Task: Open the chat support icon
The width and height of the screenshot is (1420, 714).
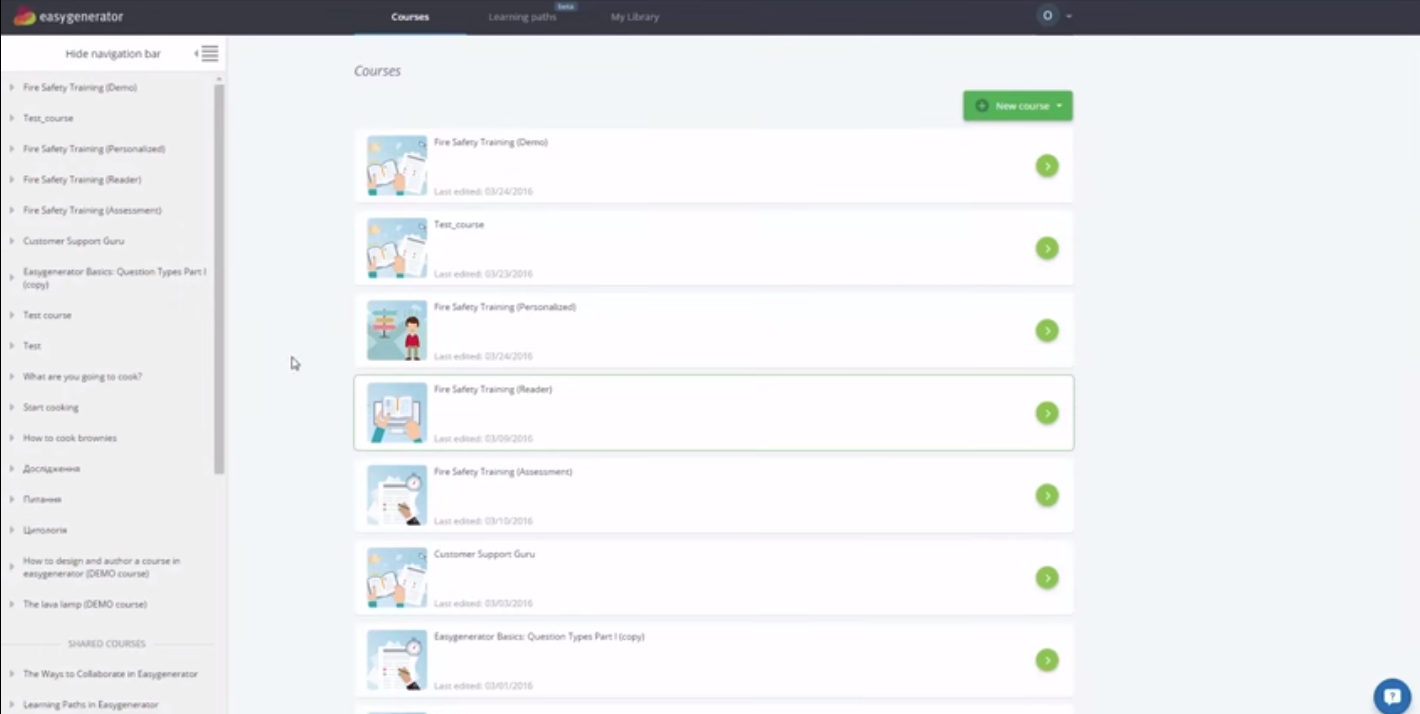Action: [1392, 696]
